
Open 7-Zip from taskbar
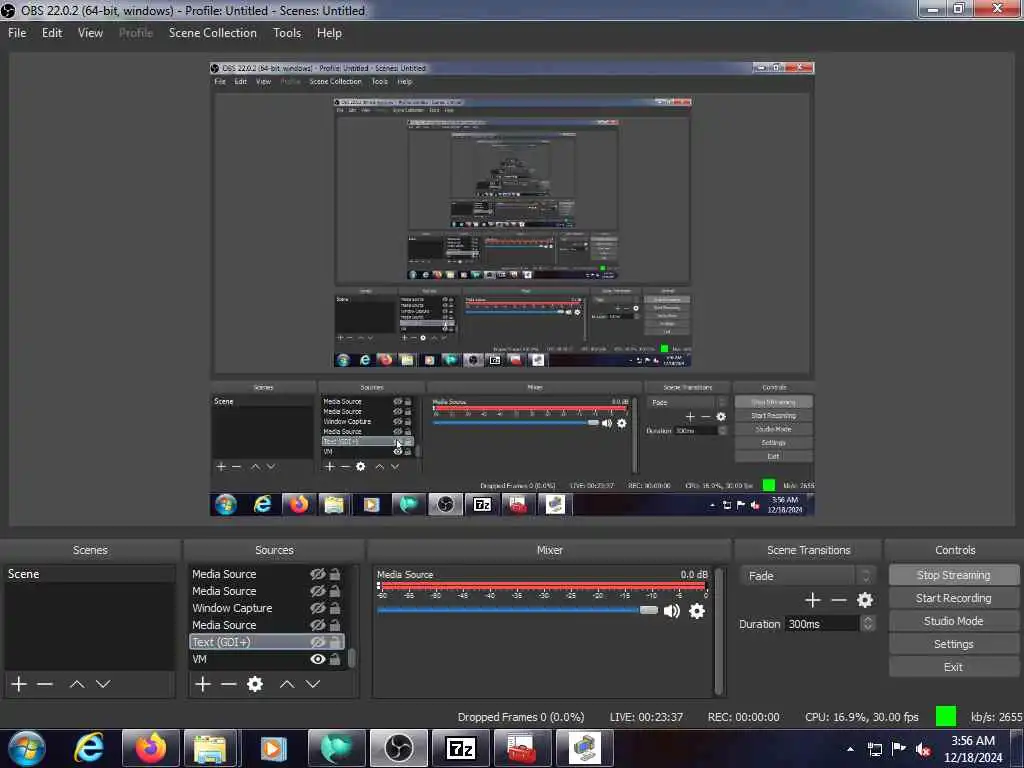pyautogui.click(x=460, y=748)
